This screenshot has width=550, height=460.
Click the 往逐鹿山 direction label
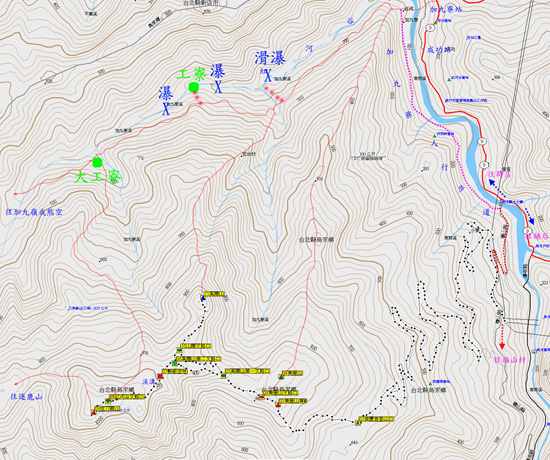tap(26, 396)
